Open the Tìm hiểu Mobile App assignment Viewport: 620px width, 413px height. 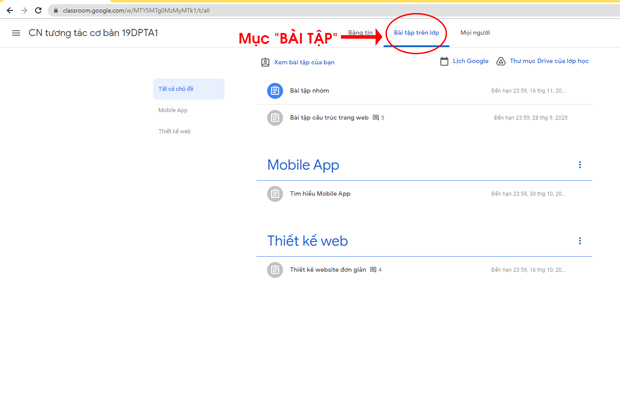320,193
